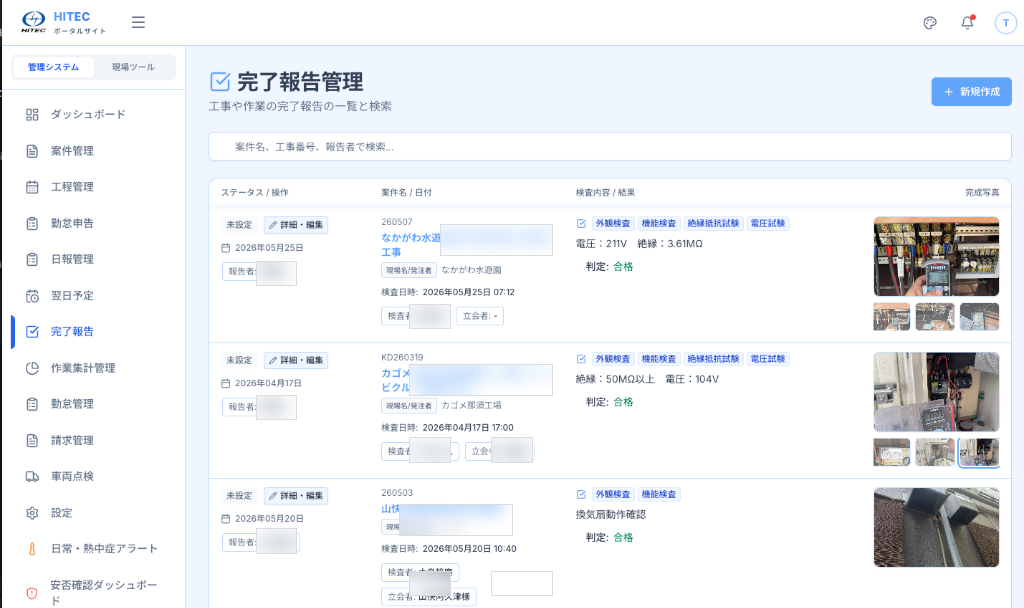Go to 工程管理 in sidebar

point(72,187)
